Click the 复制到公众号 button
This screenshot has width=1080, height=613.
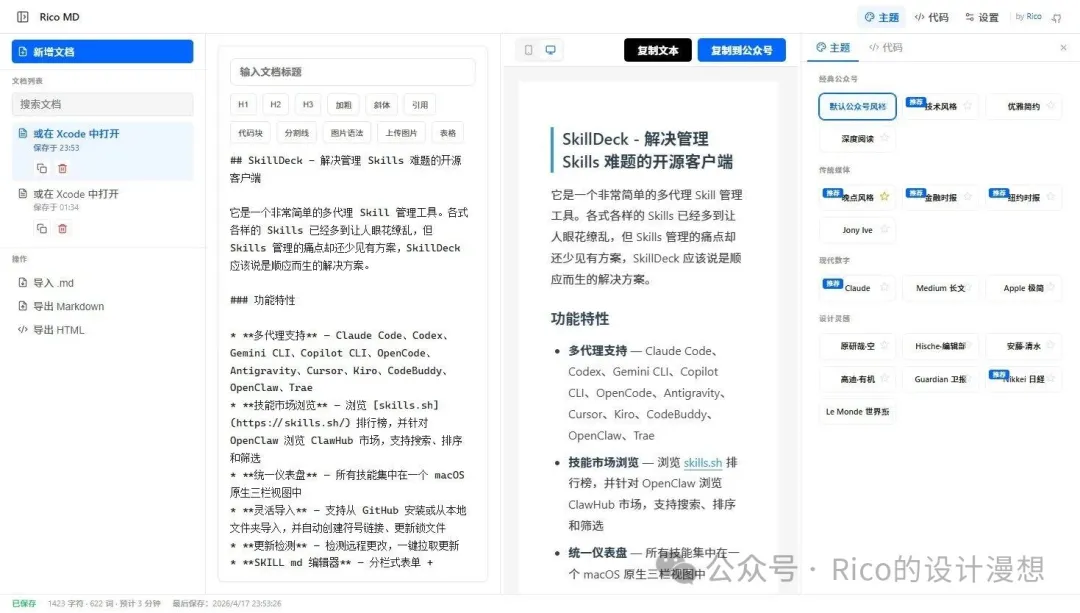click(x=741, y=50)
